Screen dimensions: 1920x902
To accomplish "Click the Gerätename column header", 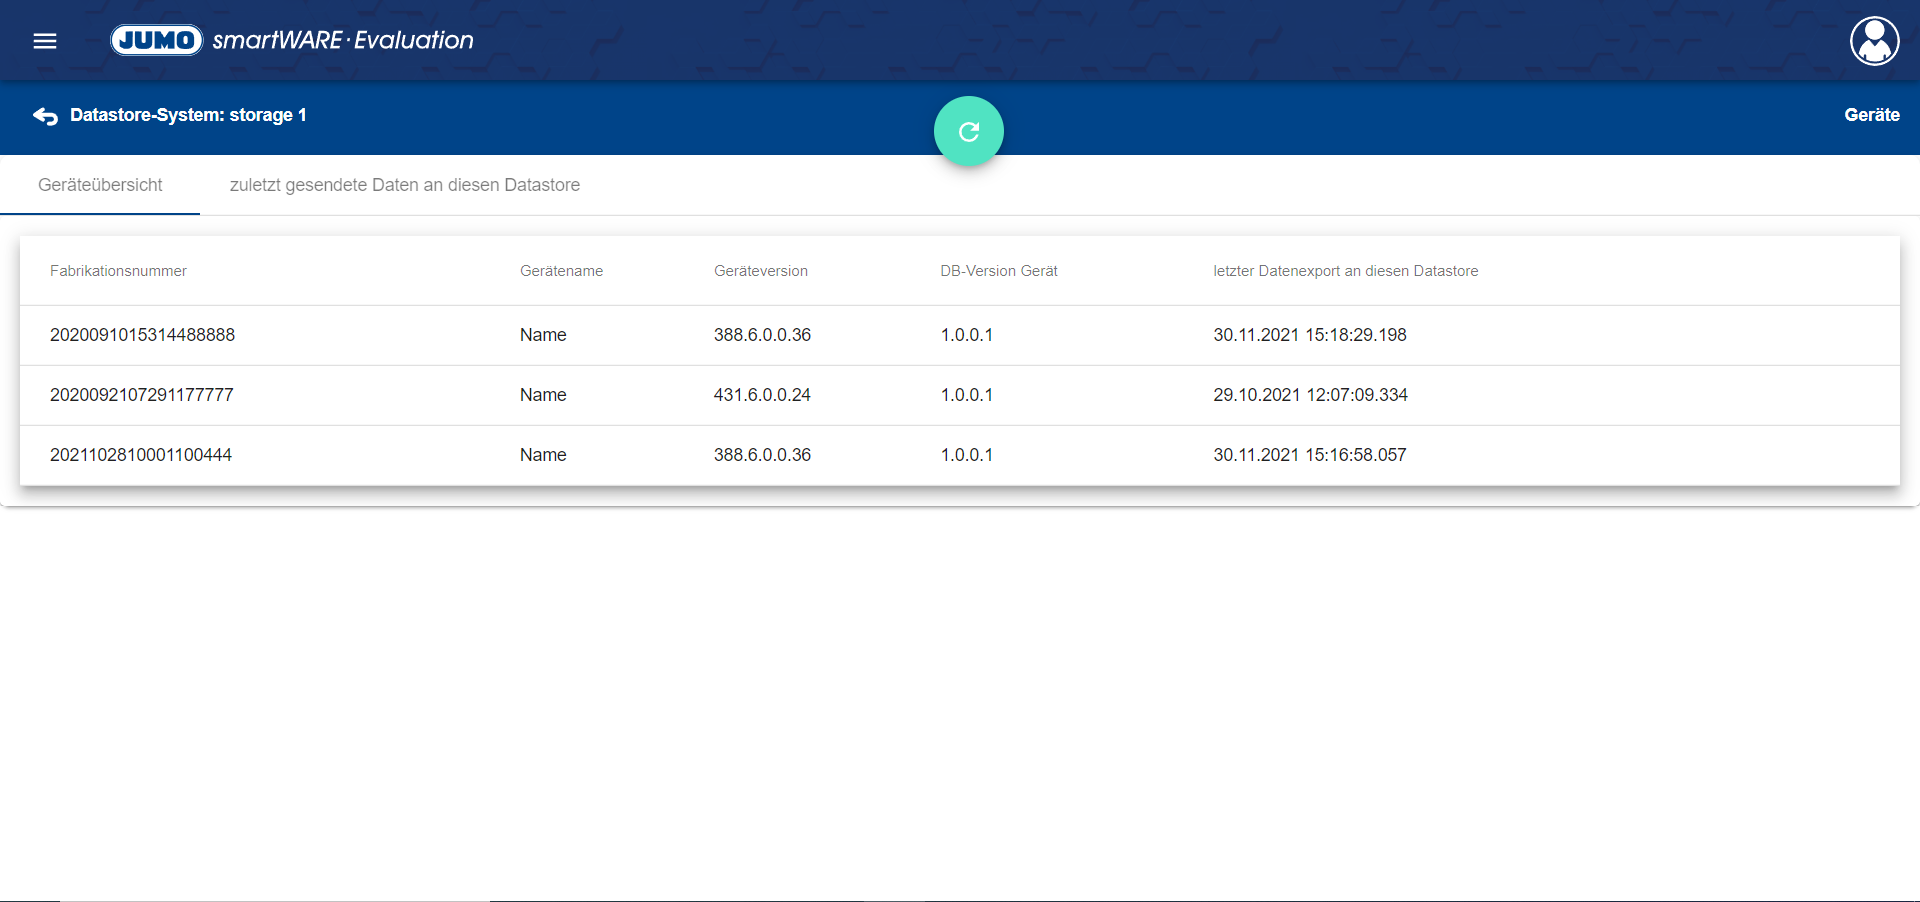I will 561,271.
